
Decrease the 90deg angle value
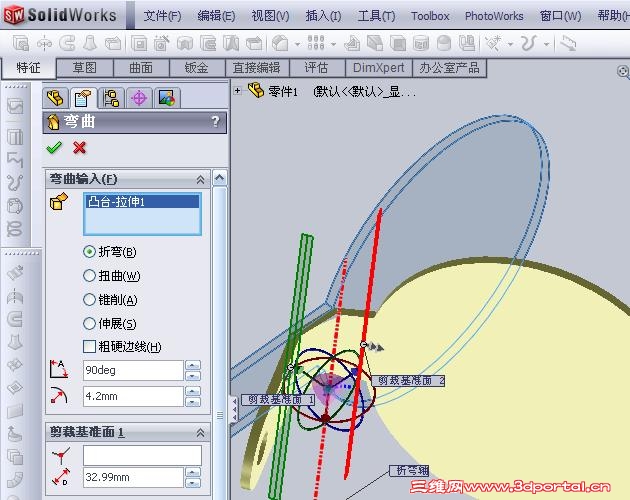tap(193, 376)
